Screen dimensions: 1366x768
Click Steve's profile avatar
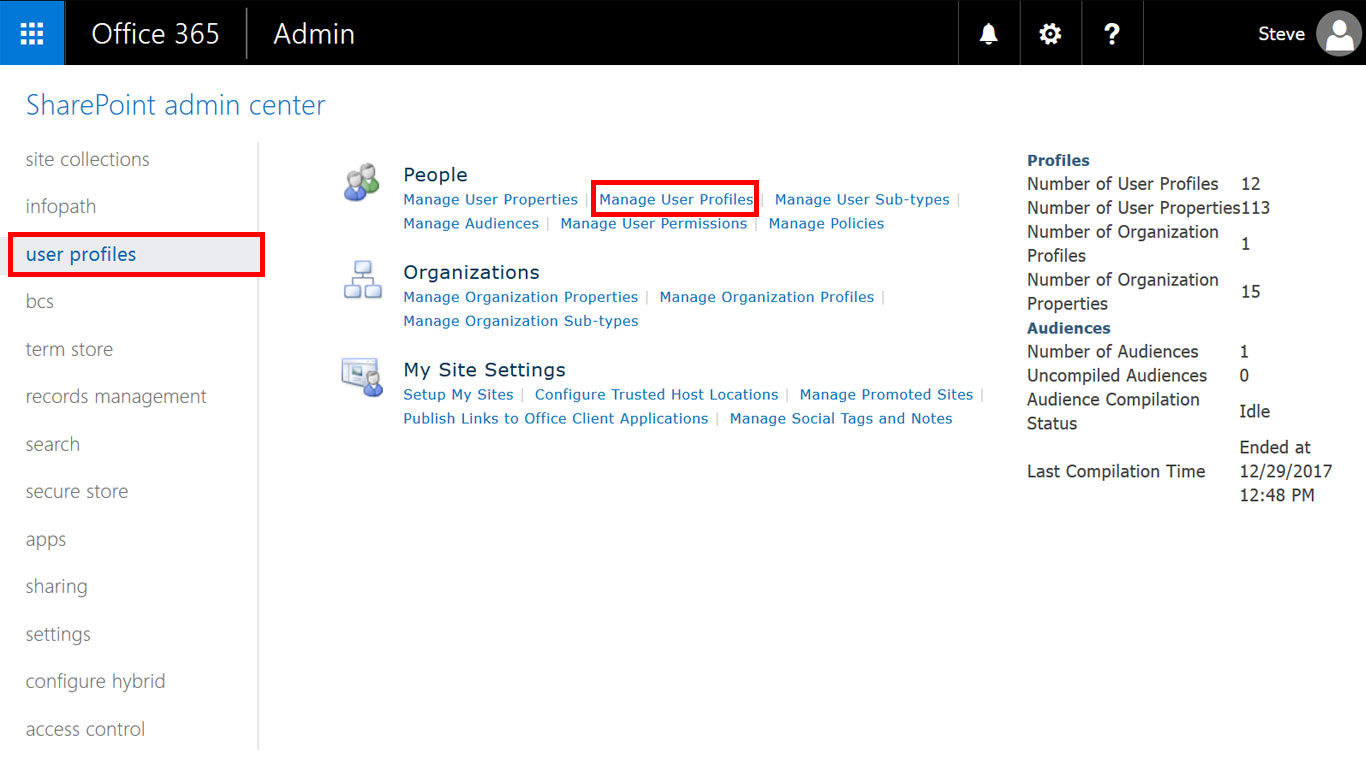coord(1338,34)
